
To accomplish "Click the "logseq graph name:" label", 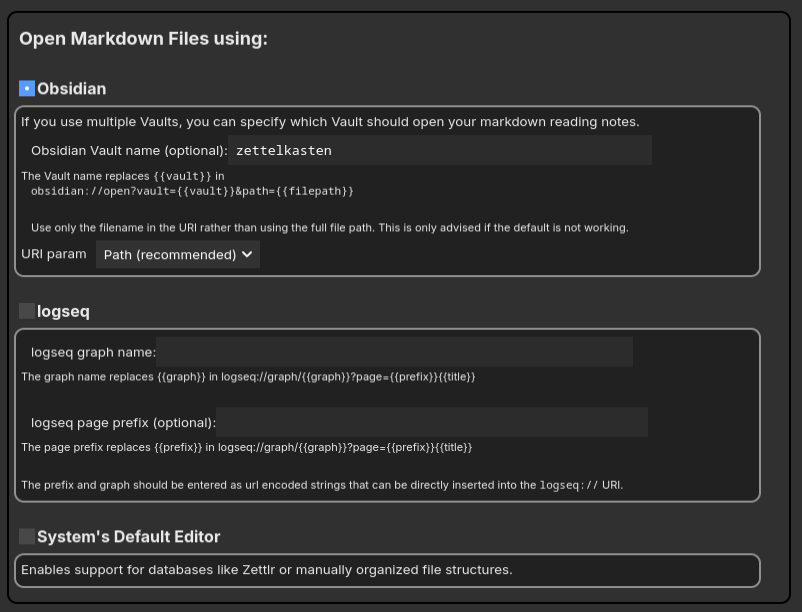I will tap(94, 352).
